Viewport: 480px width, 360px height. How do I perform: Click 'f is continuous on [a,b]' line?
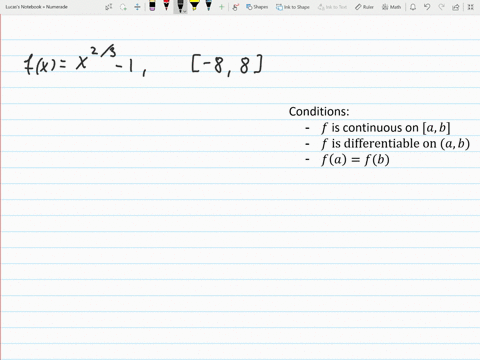386,128
